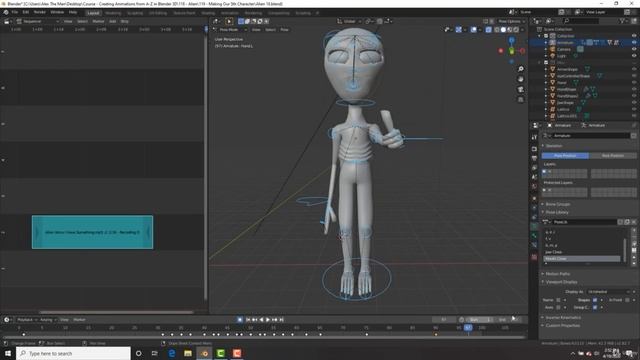
Task: Toggle the Axes display checkbox
Action: [x=558, y=307]
